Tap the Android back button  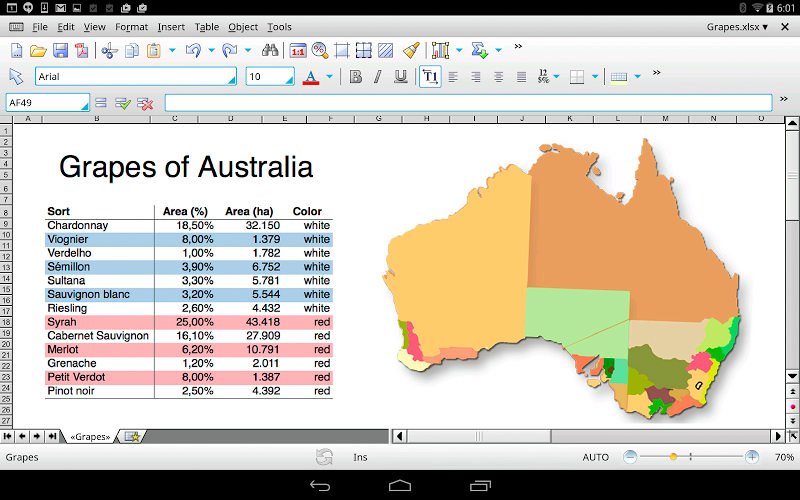click(320, 486)
